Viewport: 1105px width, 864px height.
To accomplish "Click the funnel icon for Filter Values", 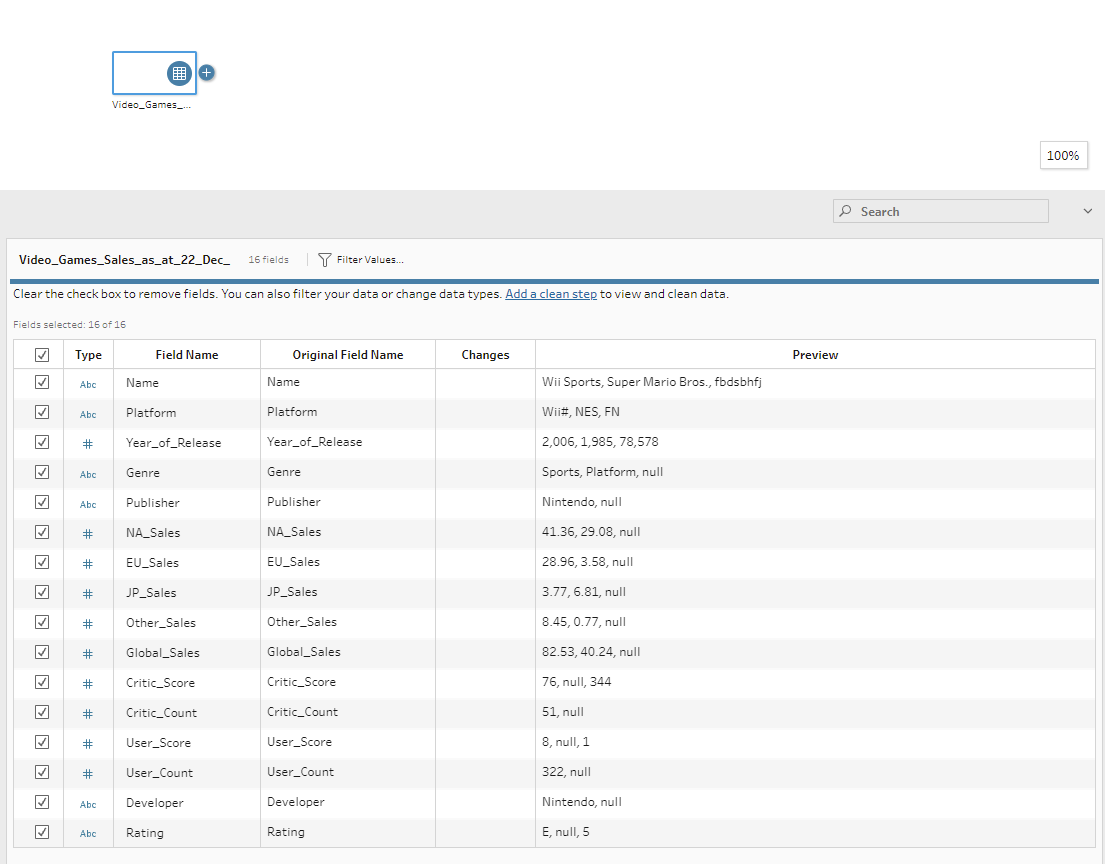I will 324,260.
